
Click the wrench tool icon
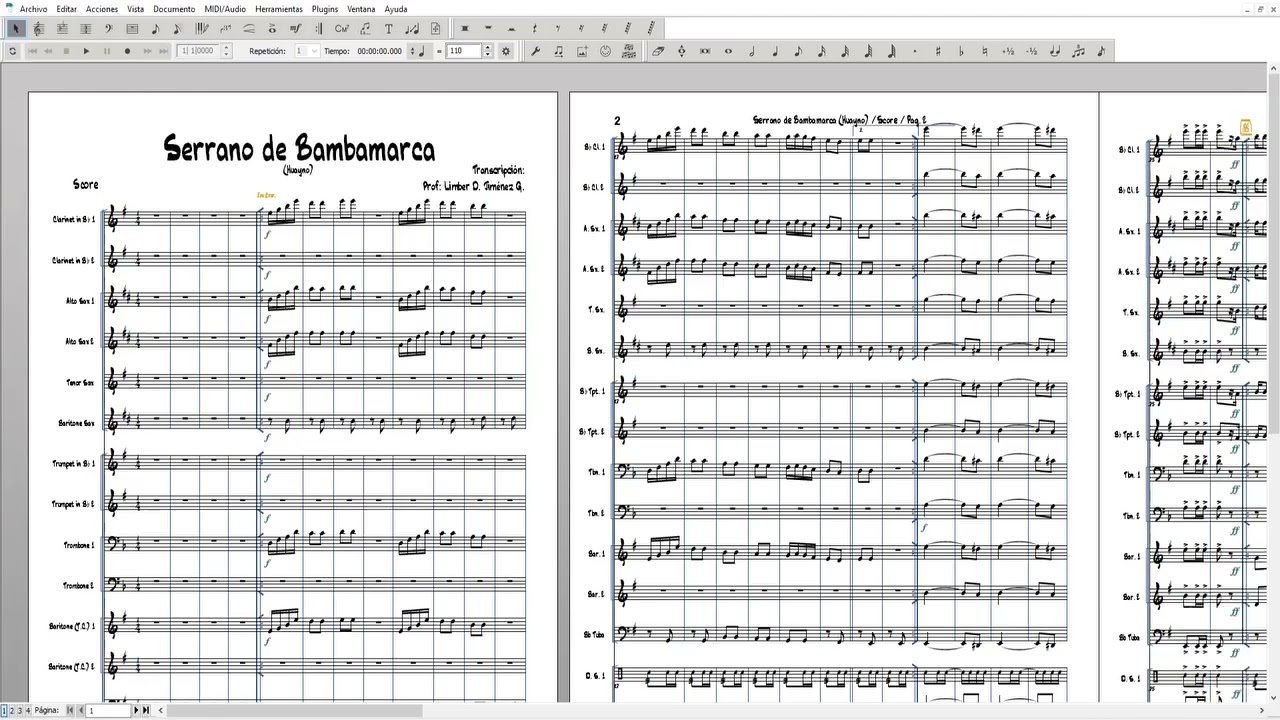535,51
